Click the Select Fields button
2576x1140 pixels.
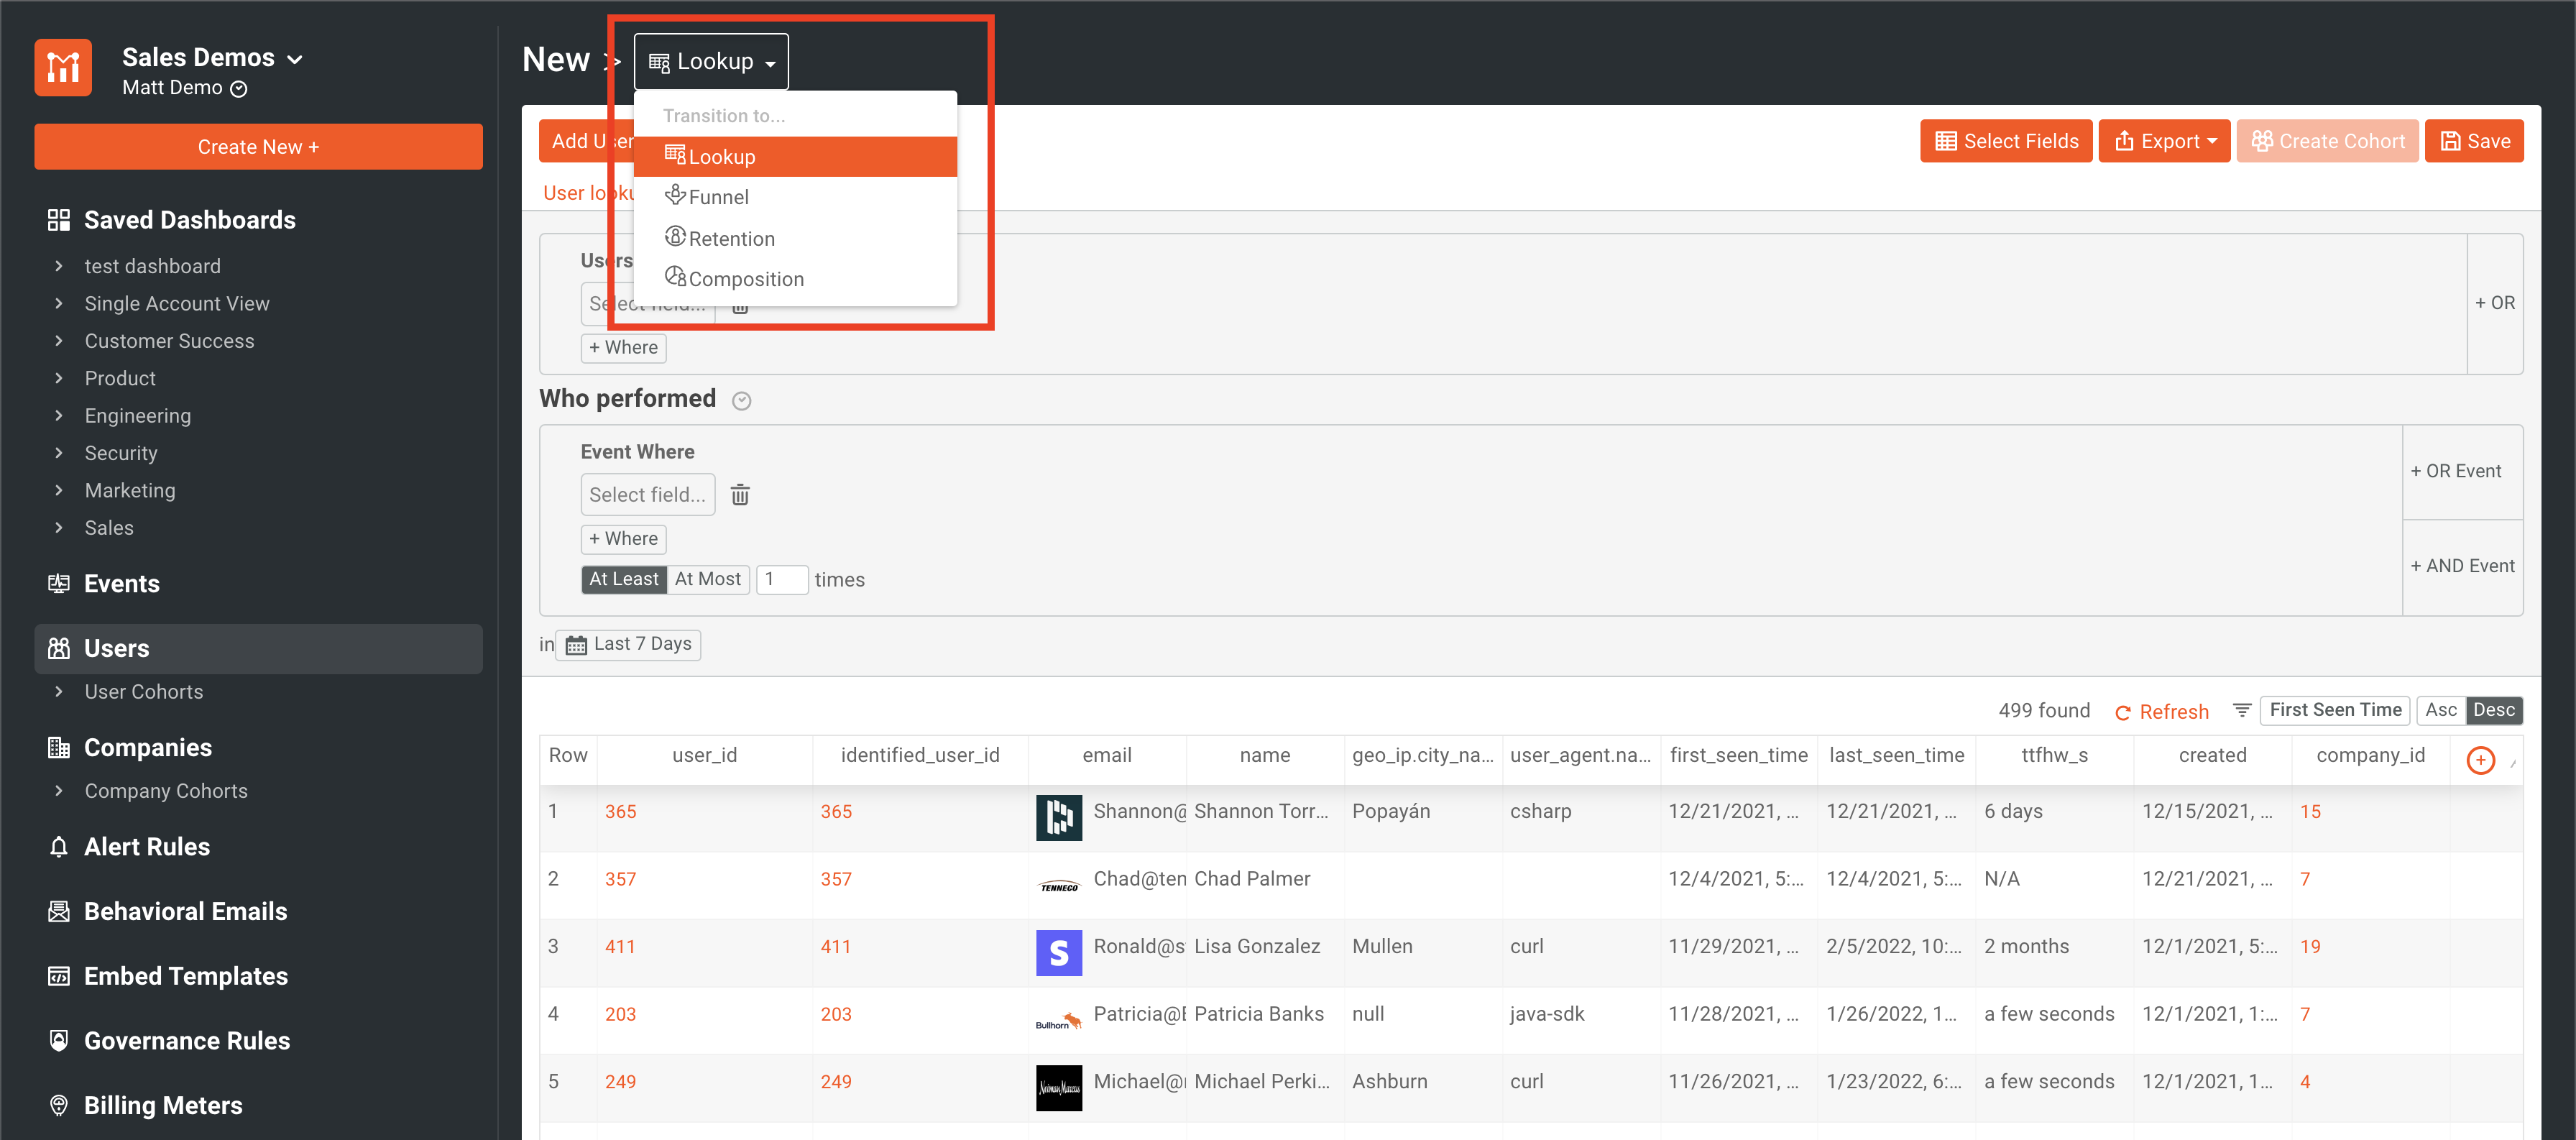(2006, 141)
